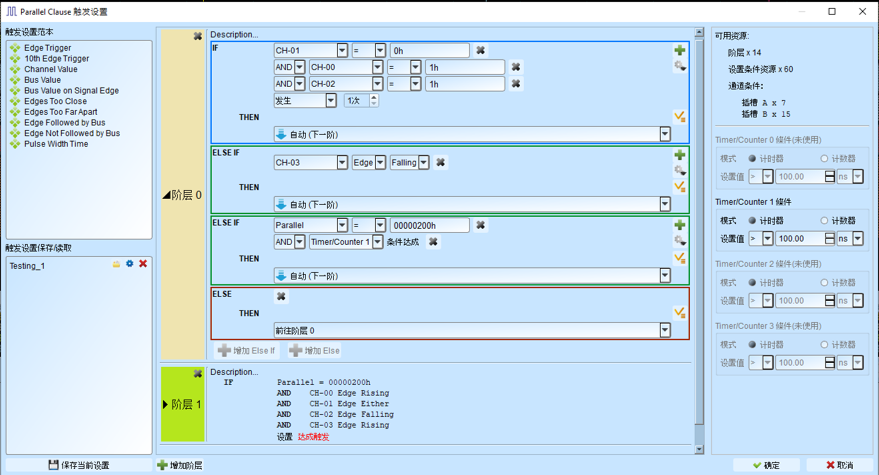Delete the CH-03 Edge Falling condition

(x=441, y=162)
